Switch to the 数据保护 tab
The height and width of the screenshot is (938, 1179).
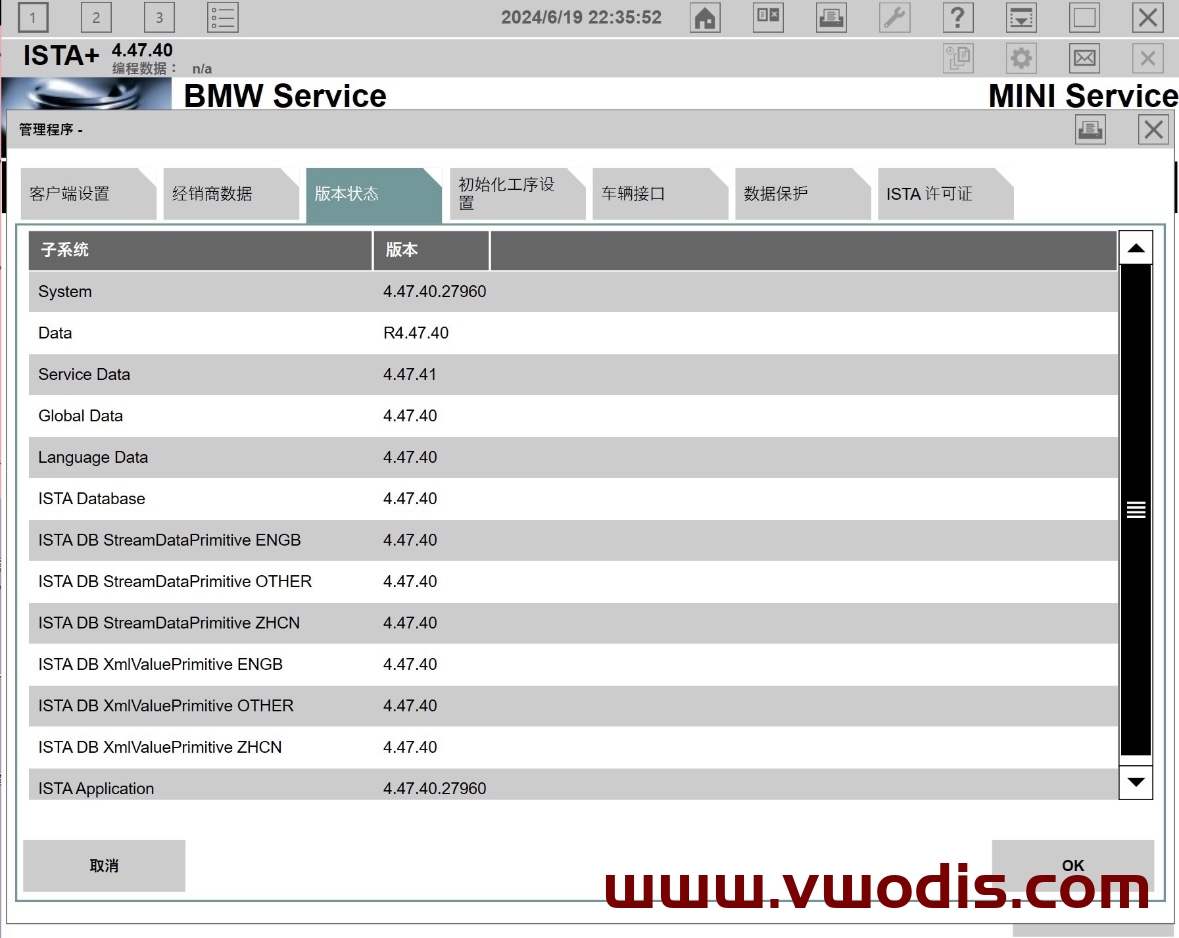pyautogui.click(x=803, y=194)
